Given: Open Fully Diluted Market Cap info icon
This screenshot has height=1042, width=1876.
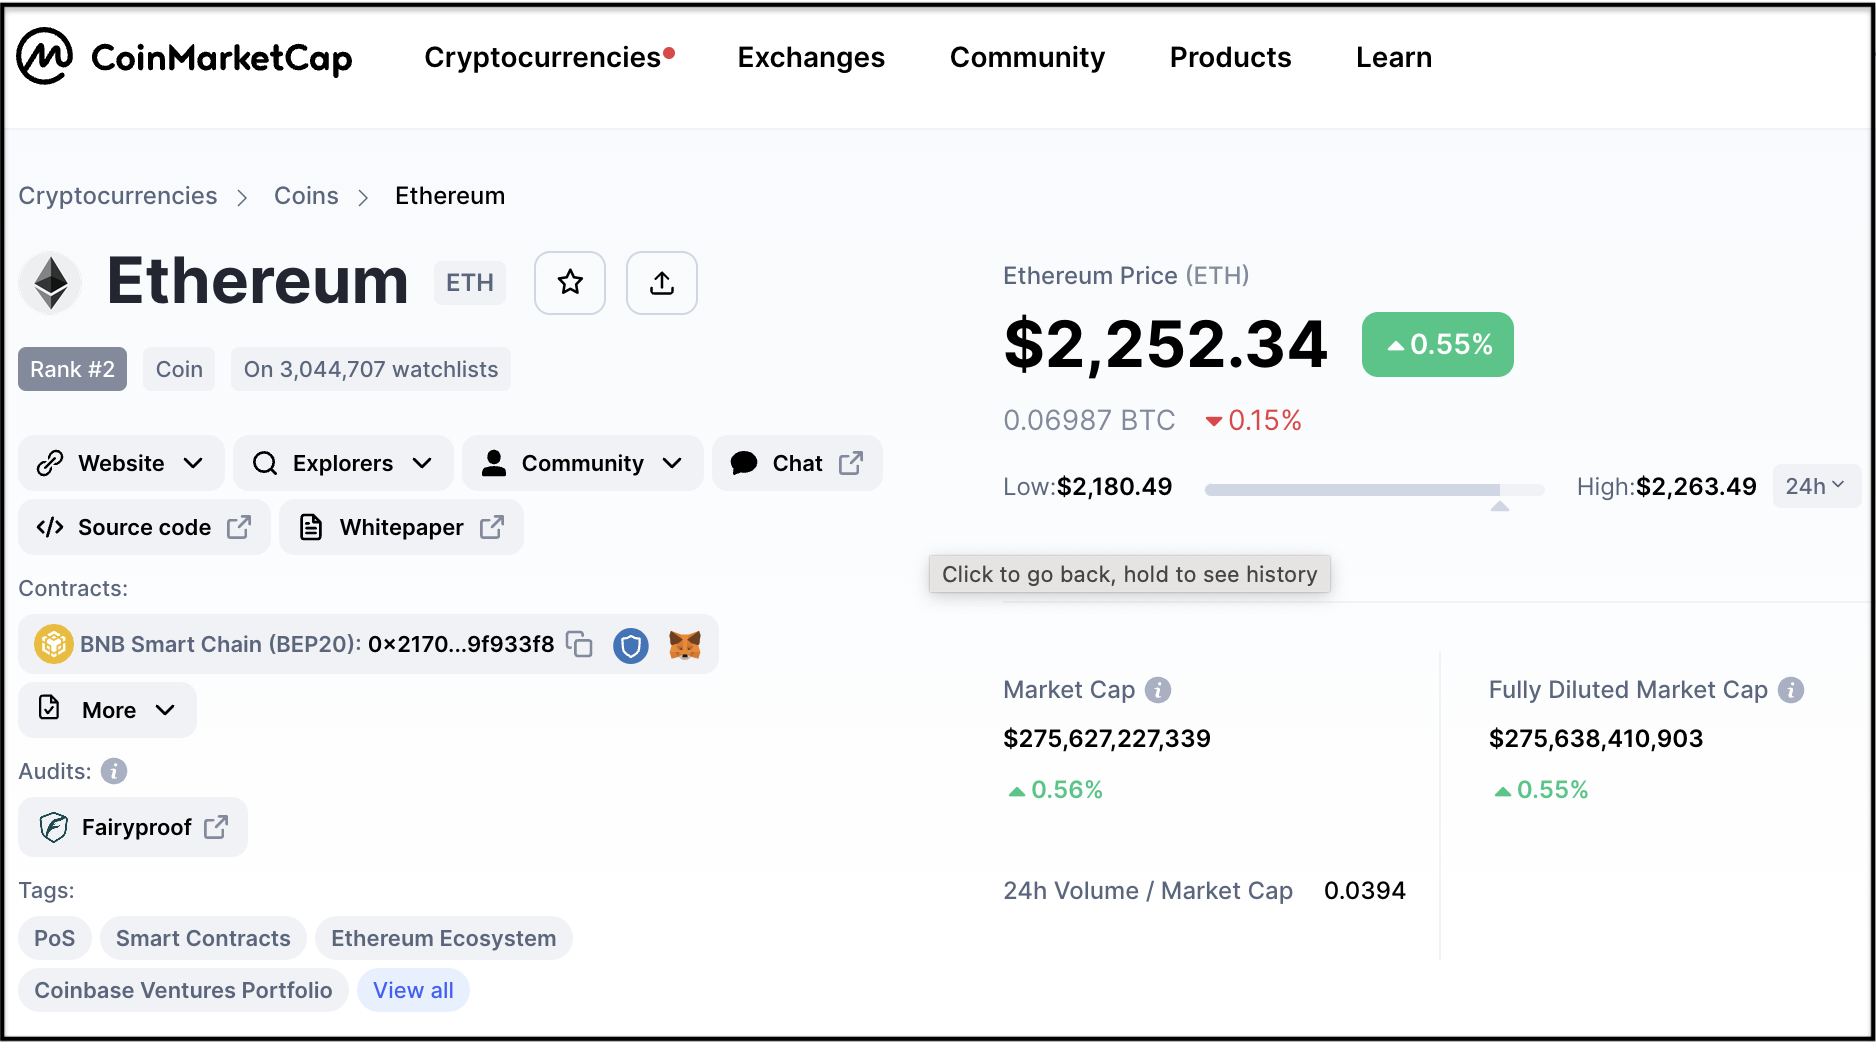Looking at the screenshot, I should (x=1791, y=690).
